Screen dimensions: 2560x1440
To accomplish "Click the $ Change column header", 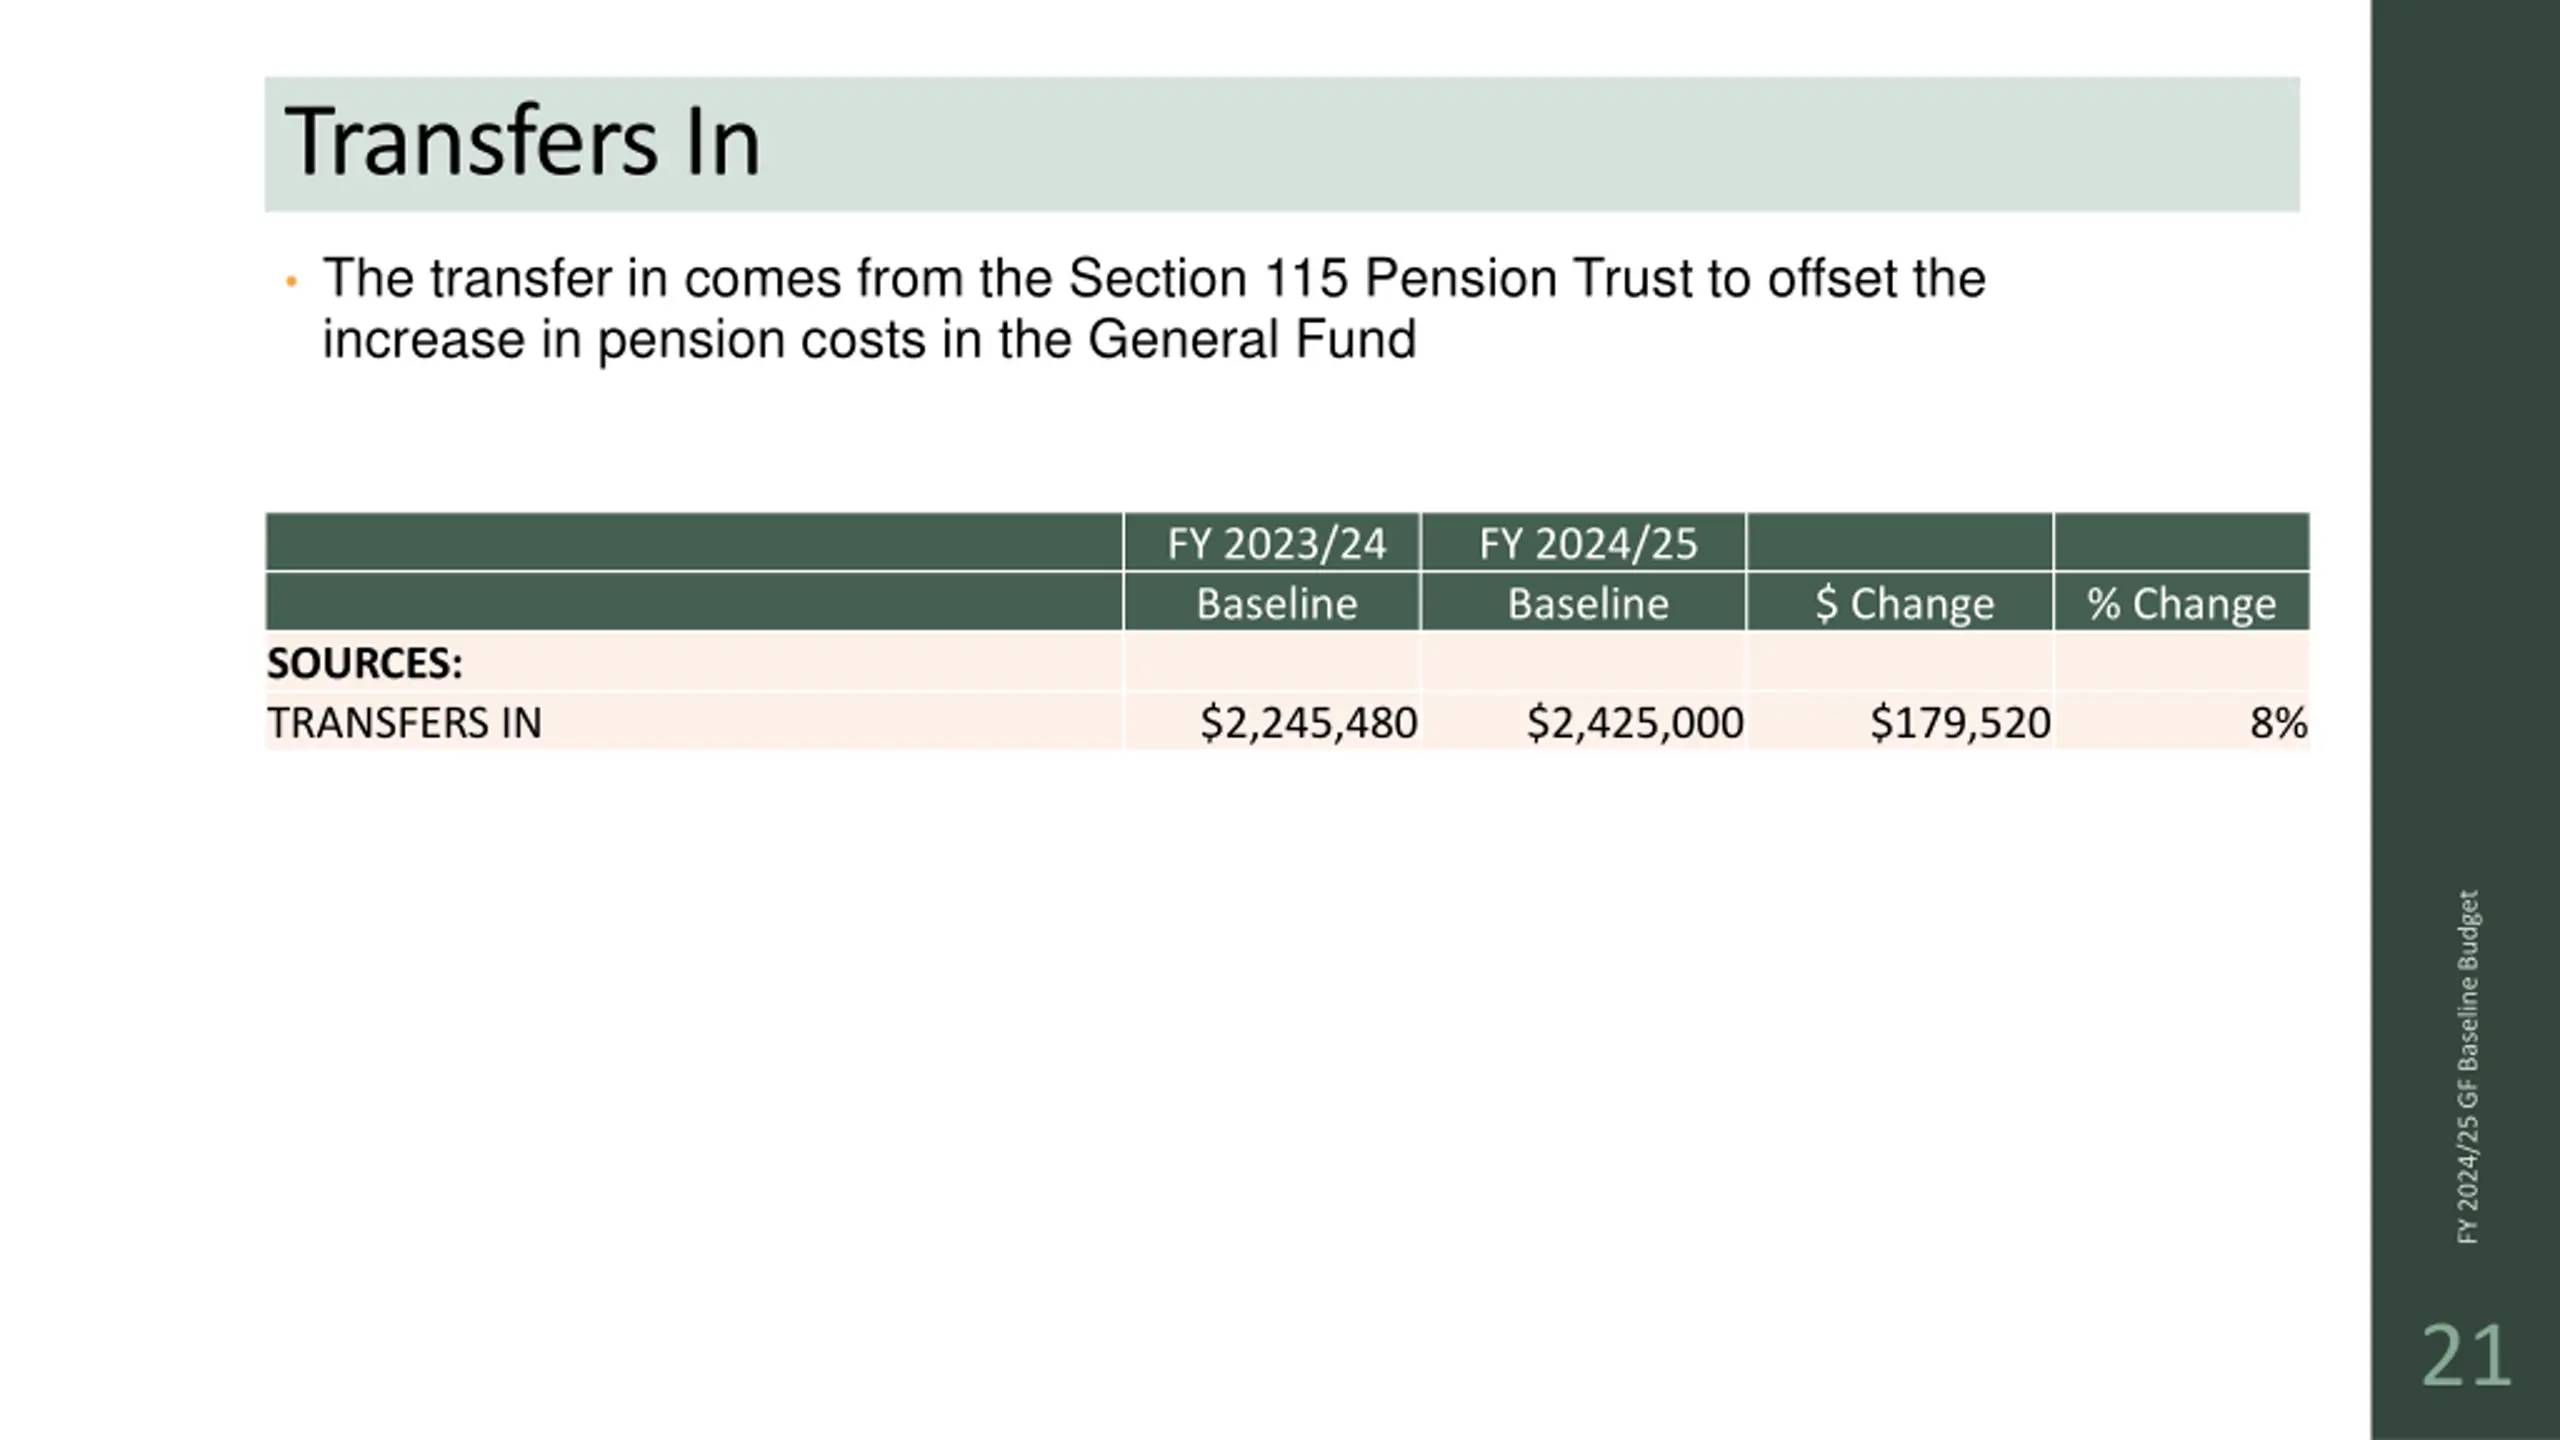I will click(1904, 603).
